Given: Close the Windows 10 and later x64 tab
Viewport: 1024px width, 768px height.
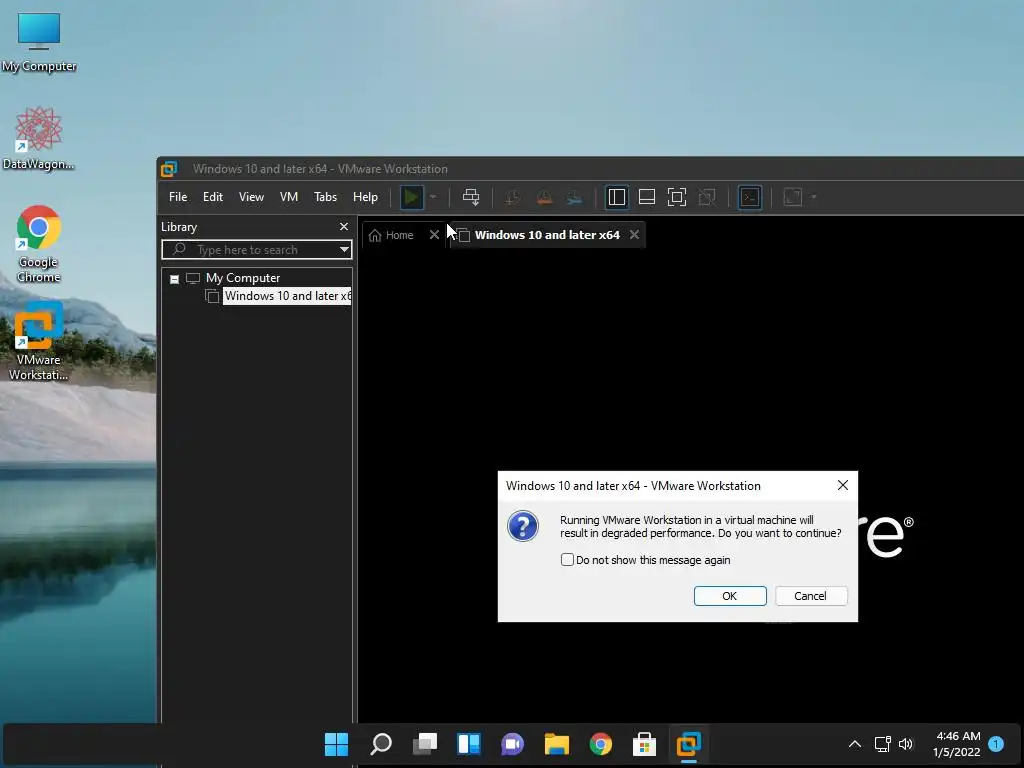Looking at the screenshot, I should (x=634, y=235).
